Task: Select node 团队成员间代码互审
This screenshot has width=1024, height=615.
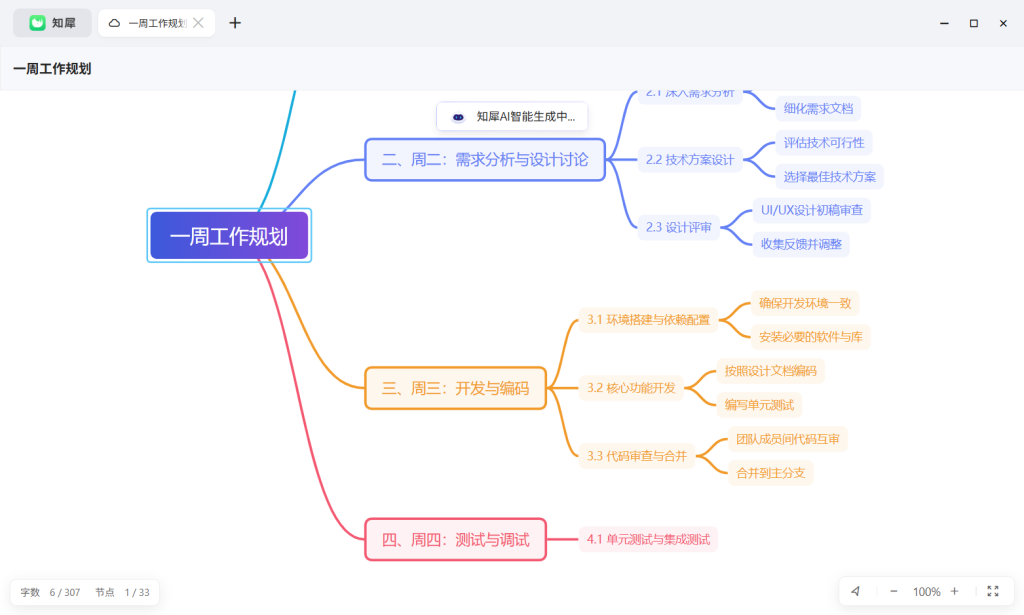Action: point(788,439)
